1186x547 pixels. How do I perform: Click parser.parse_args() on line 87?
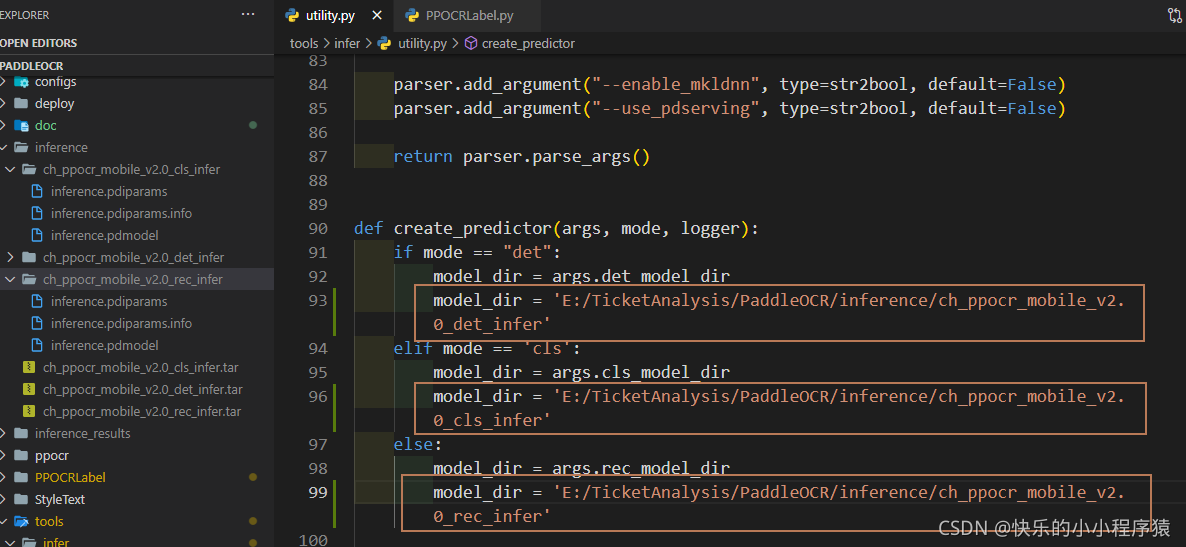pyautogui.click(x=557, y=157)
